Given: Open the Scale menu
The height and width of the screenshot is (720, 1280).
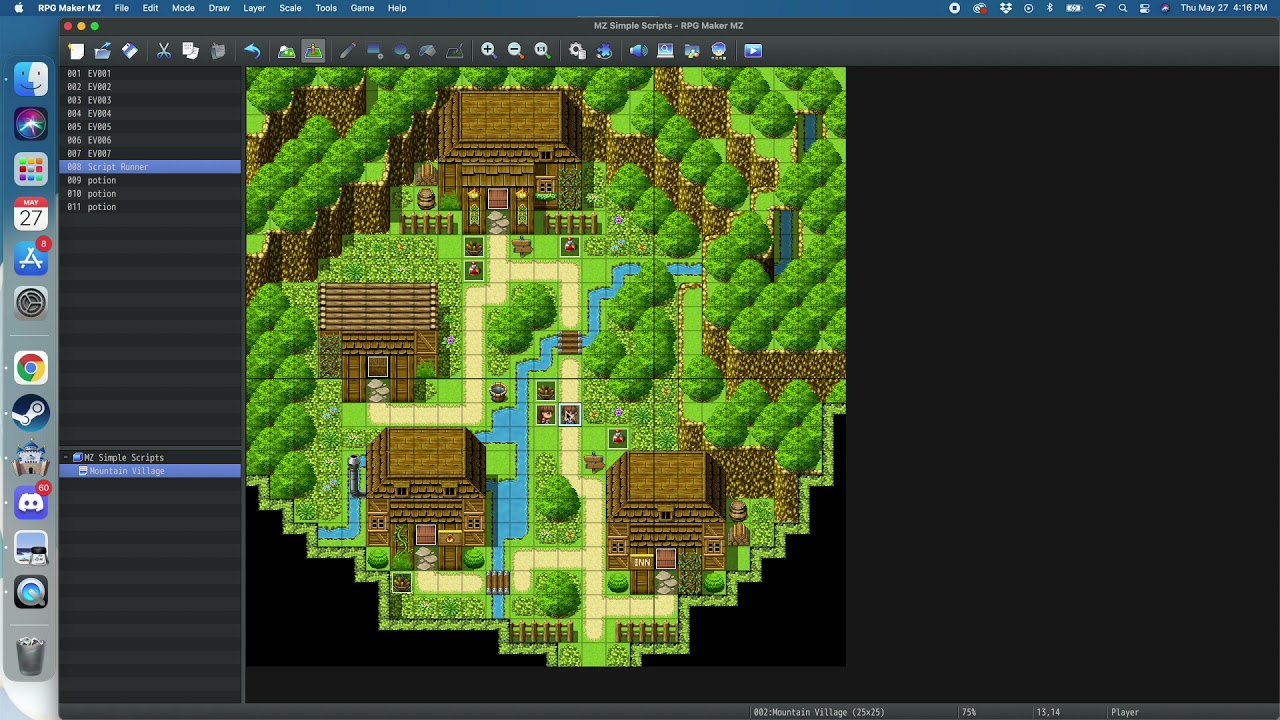Looking at the screenshot, I should 290,8.
